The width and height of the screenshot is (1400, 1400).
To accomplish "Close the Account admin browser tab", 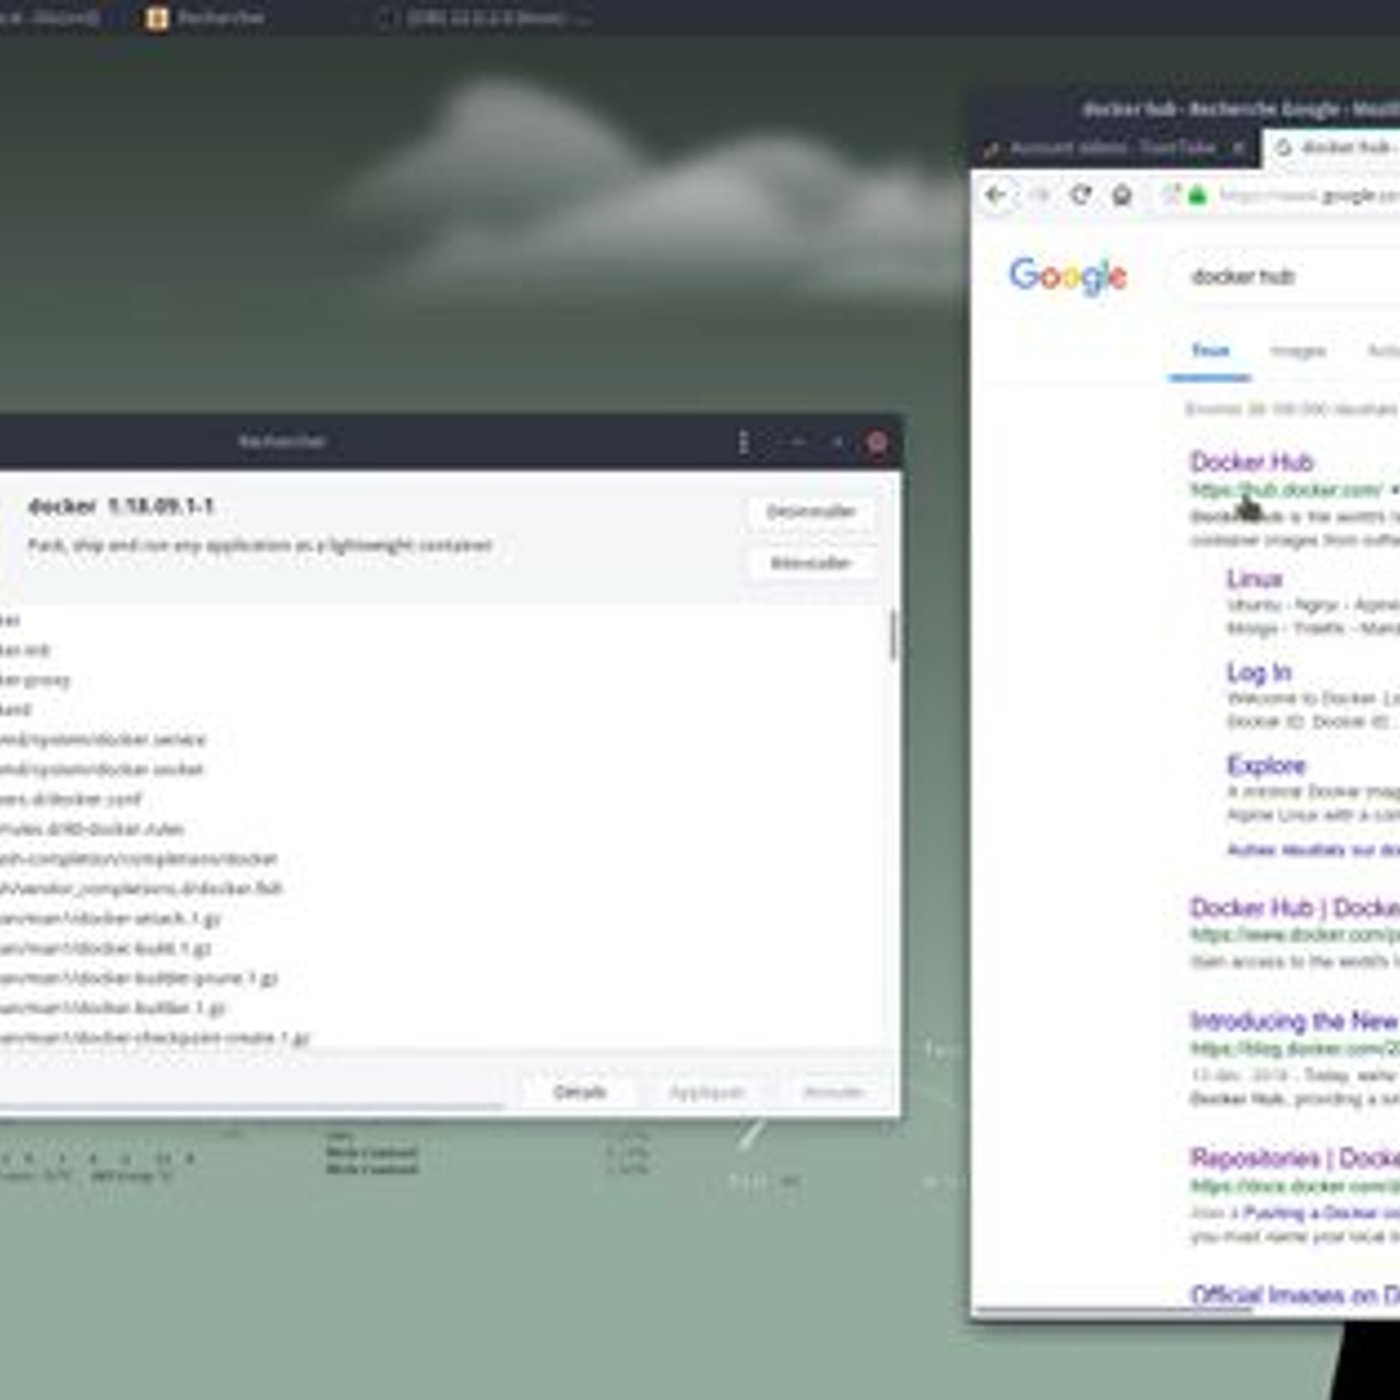I will [1238, 148].
